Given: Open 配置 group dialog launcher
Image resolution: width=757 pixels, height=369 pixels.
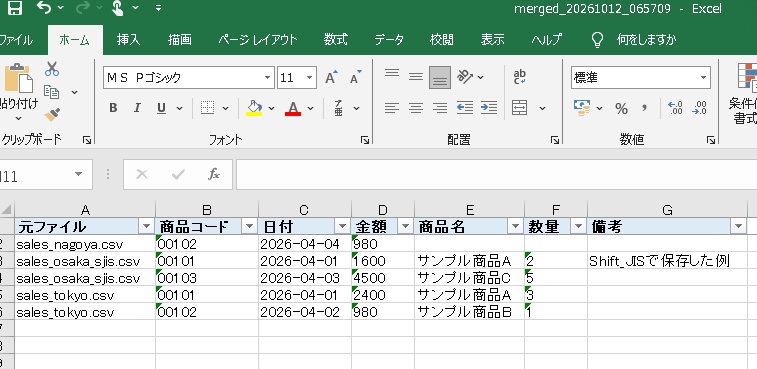Looking at the screenshot, I should (x=555, y=140).
